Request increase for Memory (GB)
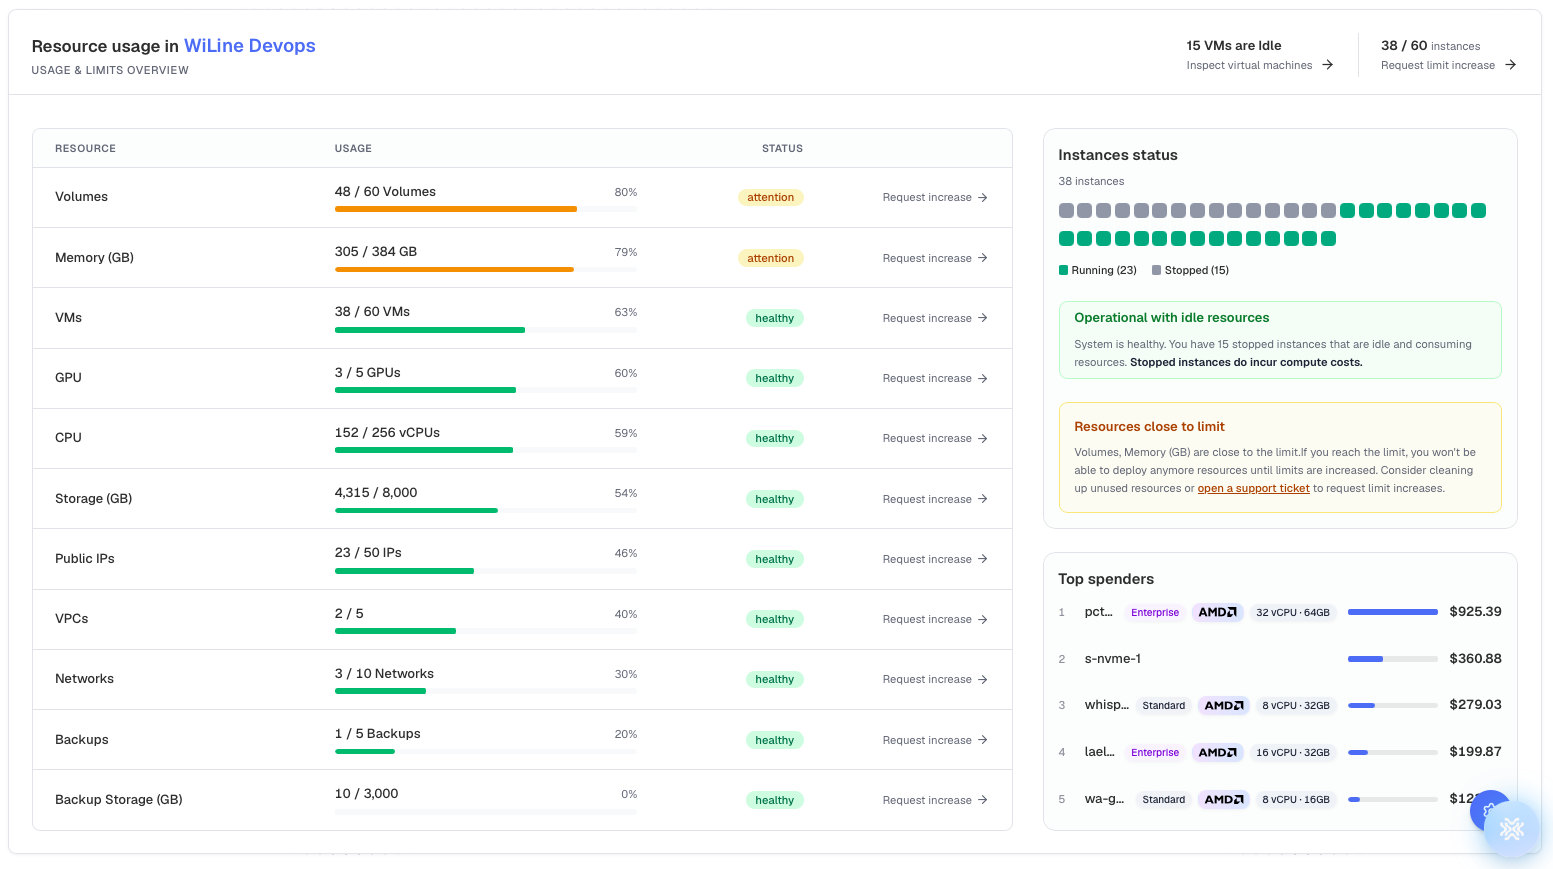Image resolution: width=1553 pixels, height=869 pixels. click(x=935, y=258)
